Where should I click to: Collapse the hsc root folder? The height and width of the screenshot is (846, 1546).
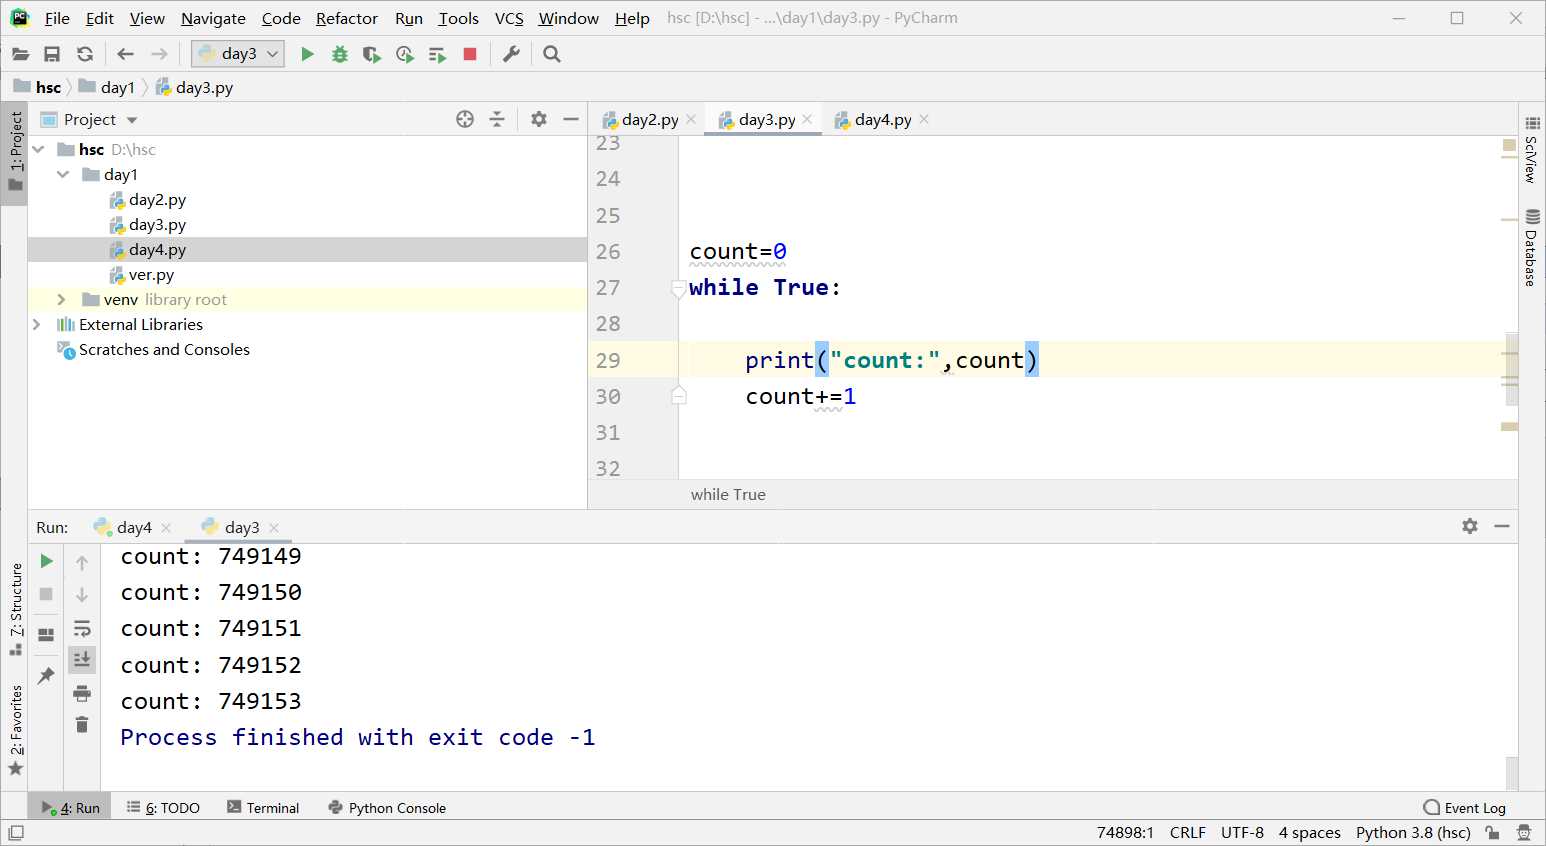point(38,149)
